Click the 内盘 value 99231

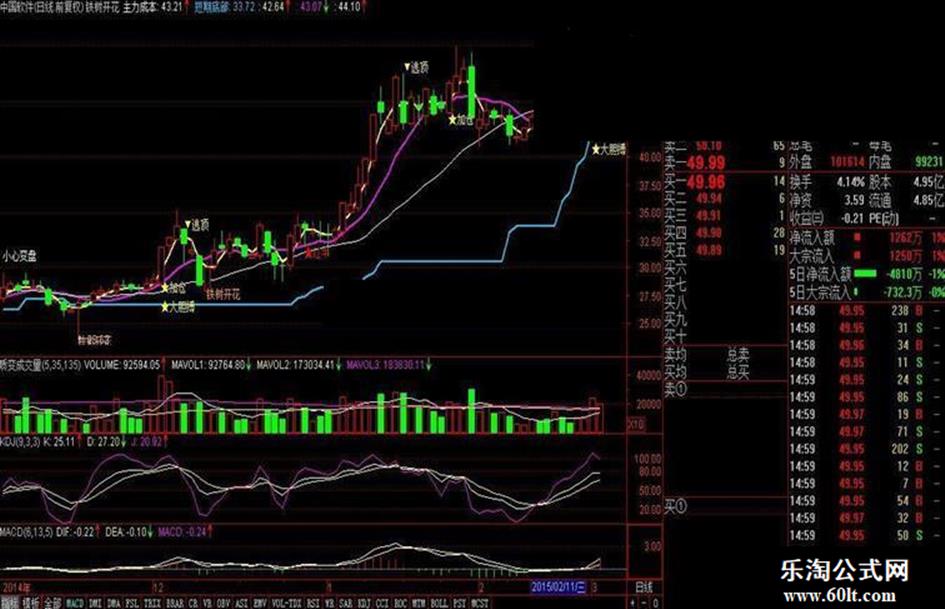tap(928, 162)
